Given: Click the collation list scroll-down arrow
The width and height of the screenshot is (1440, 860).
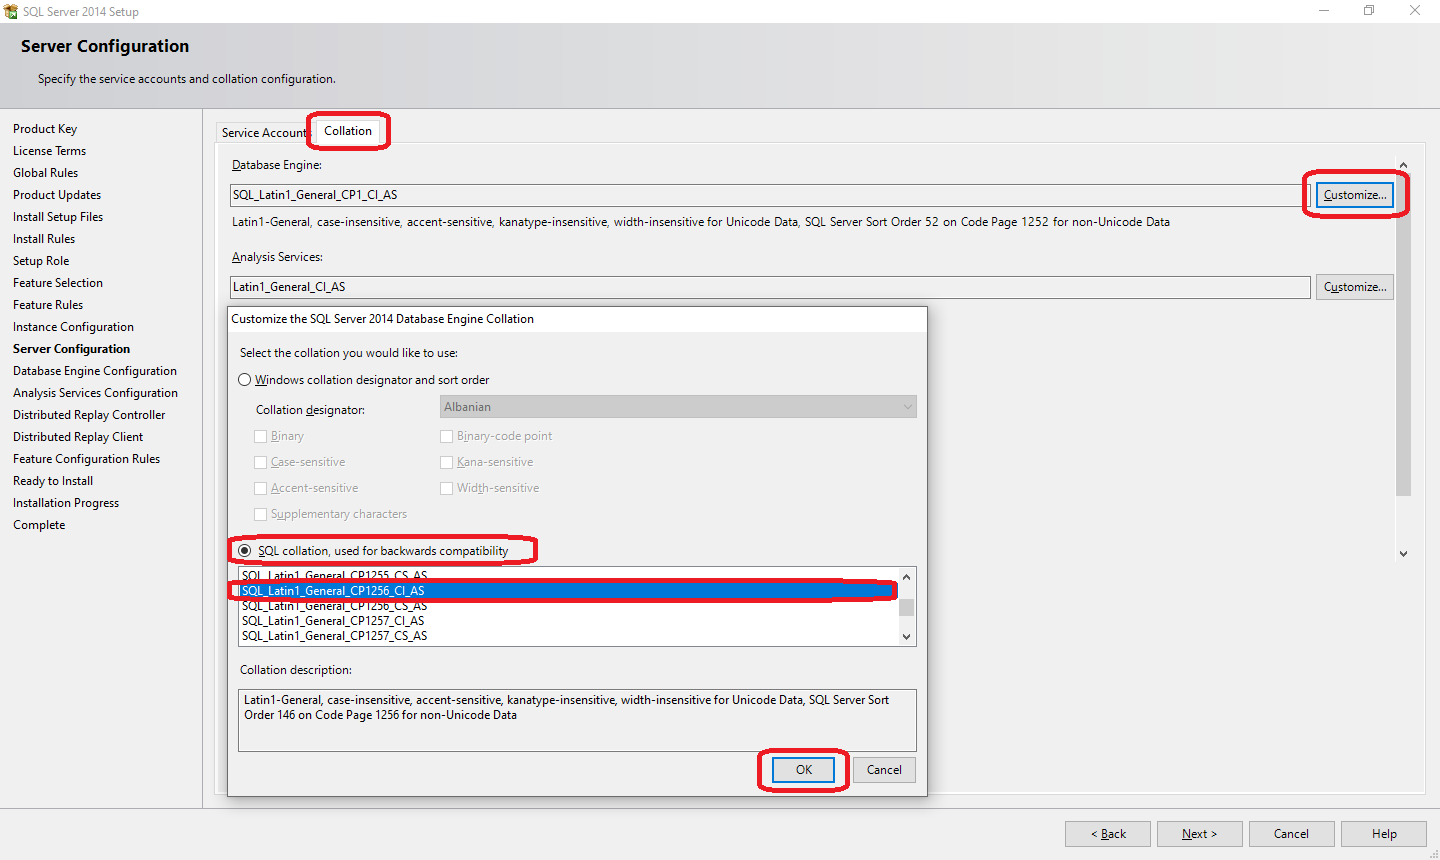Looking at the screenshot, I should click(907, 636).
